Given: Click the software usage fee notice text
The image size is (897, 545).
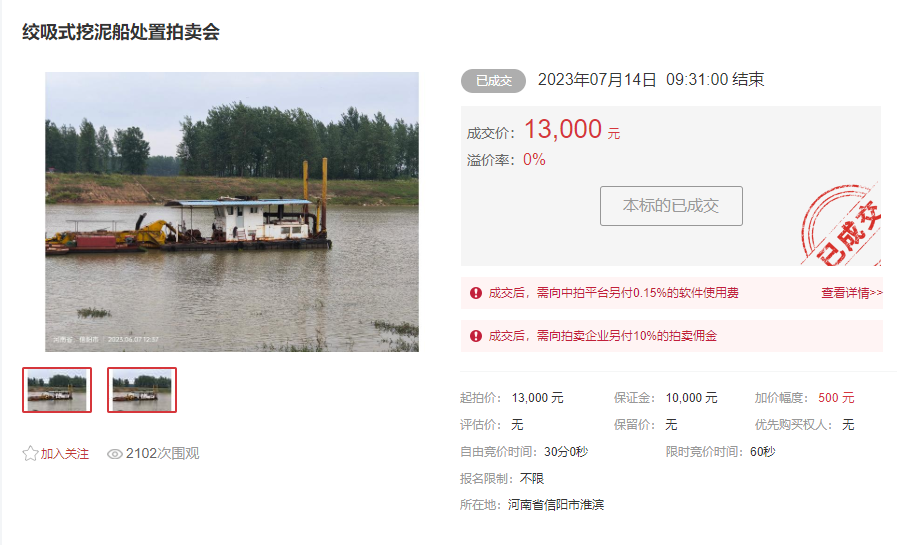Looking at the screenshot, I should click(613, 293).
